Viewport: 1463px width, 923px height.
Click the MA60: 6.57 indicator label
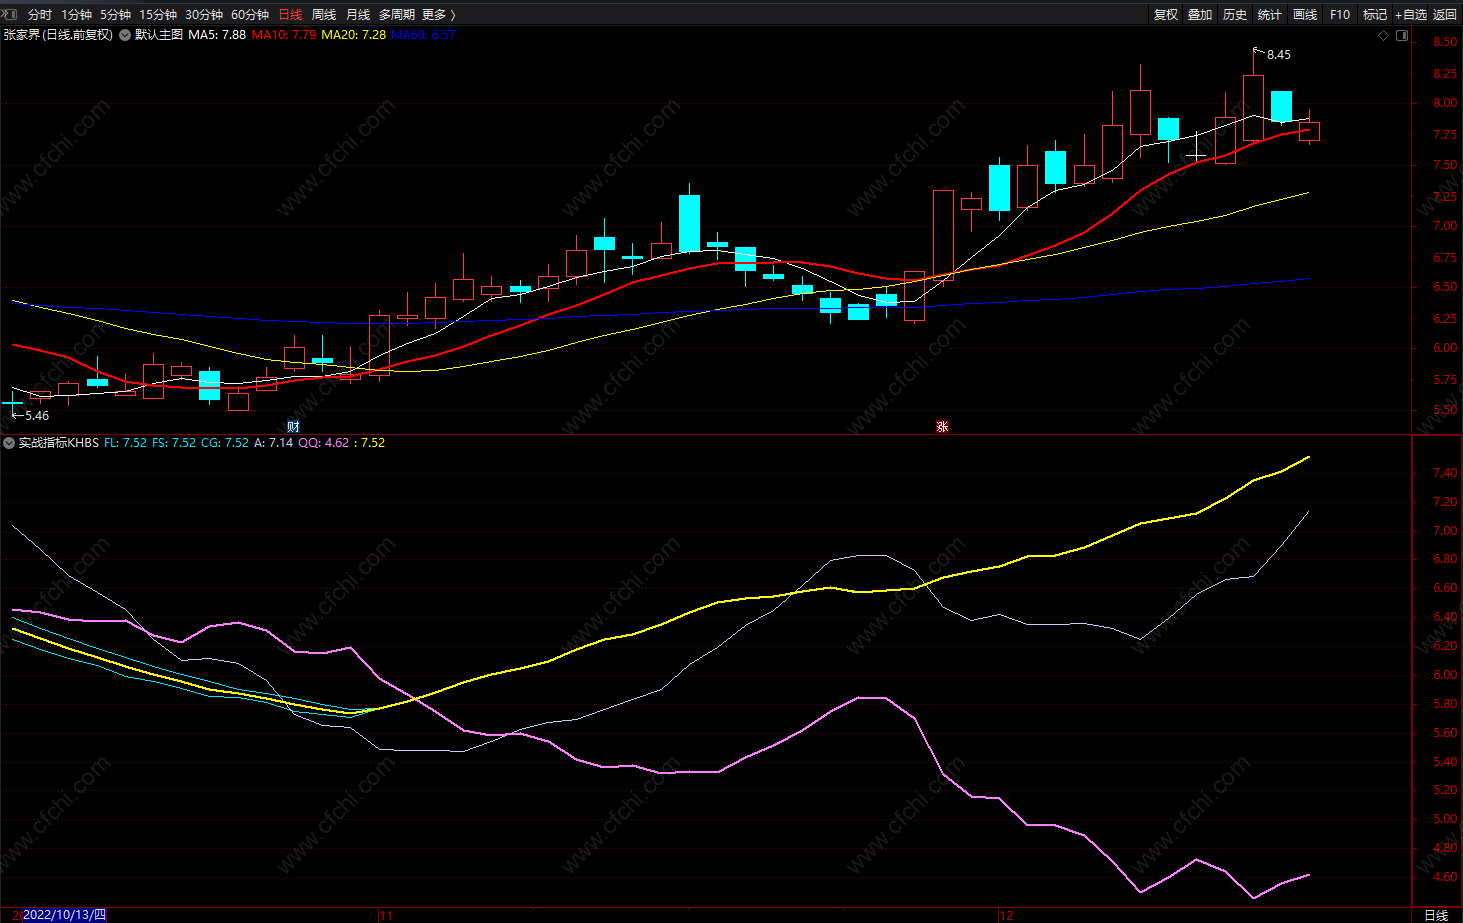[423, 35]
